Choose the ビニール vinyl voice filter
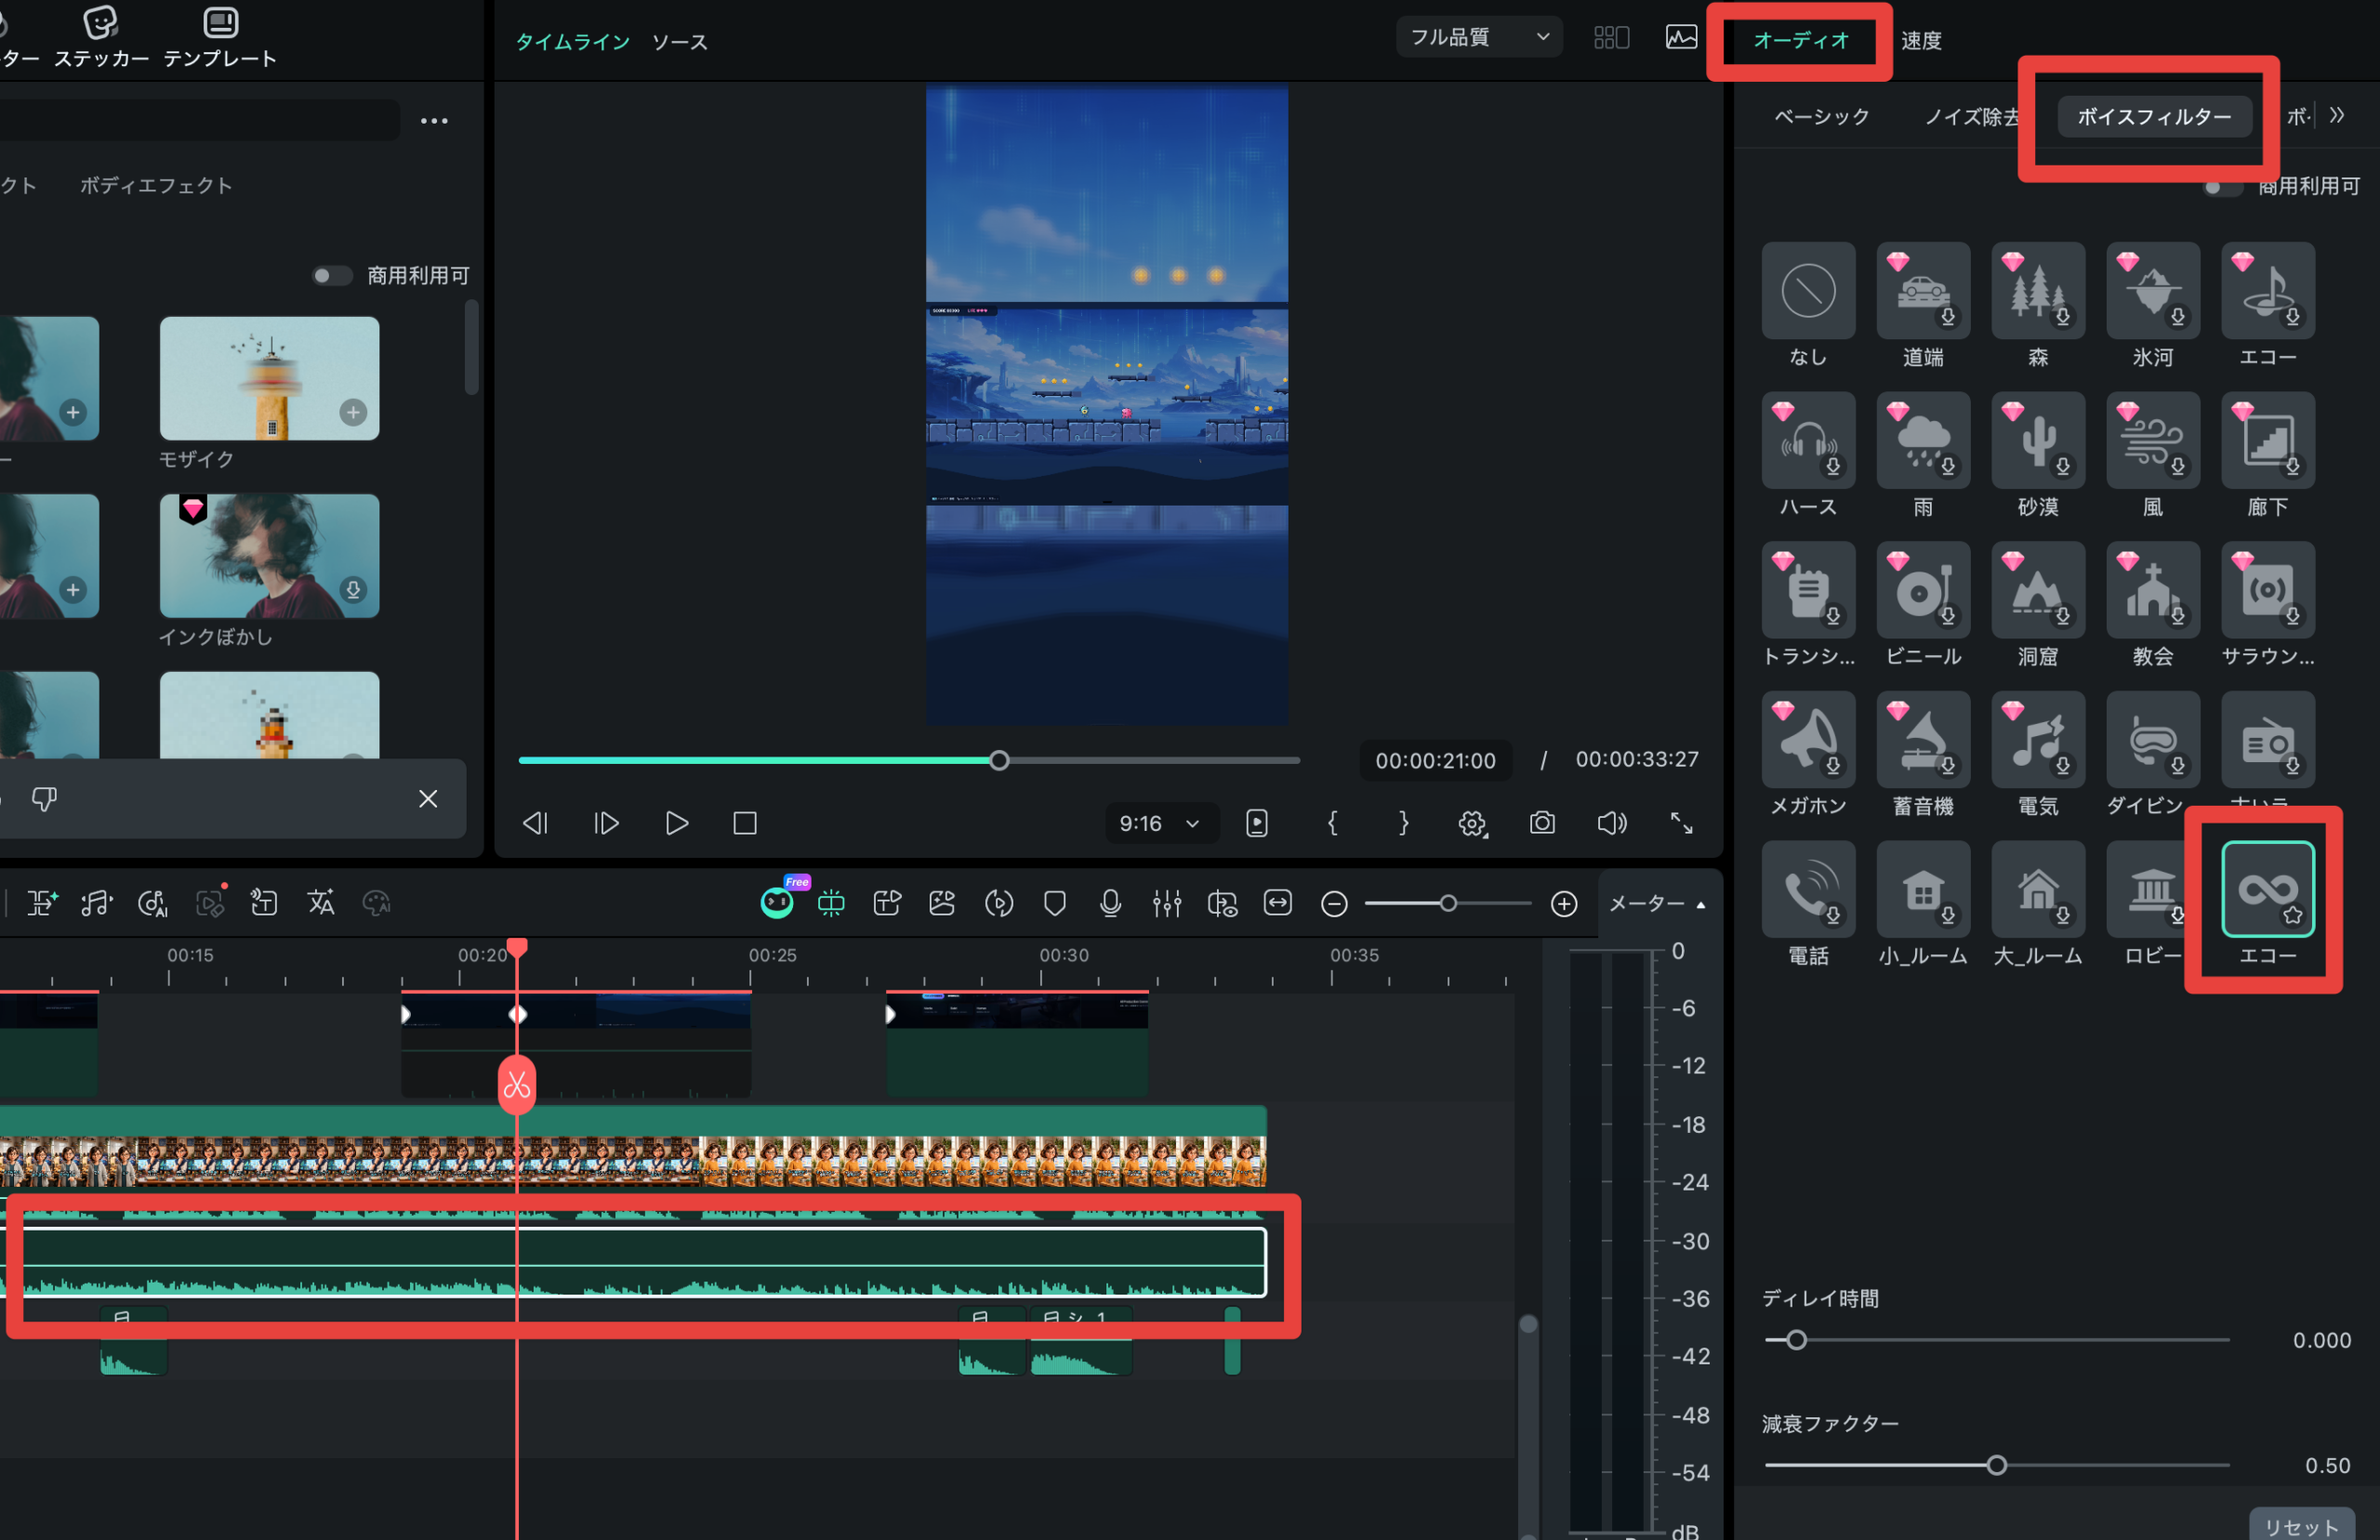Screen dimensions: 2380x1540 (x=1922, y=590)
